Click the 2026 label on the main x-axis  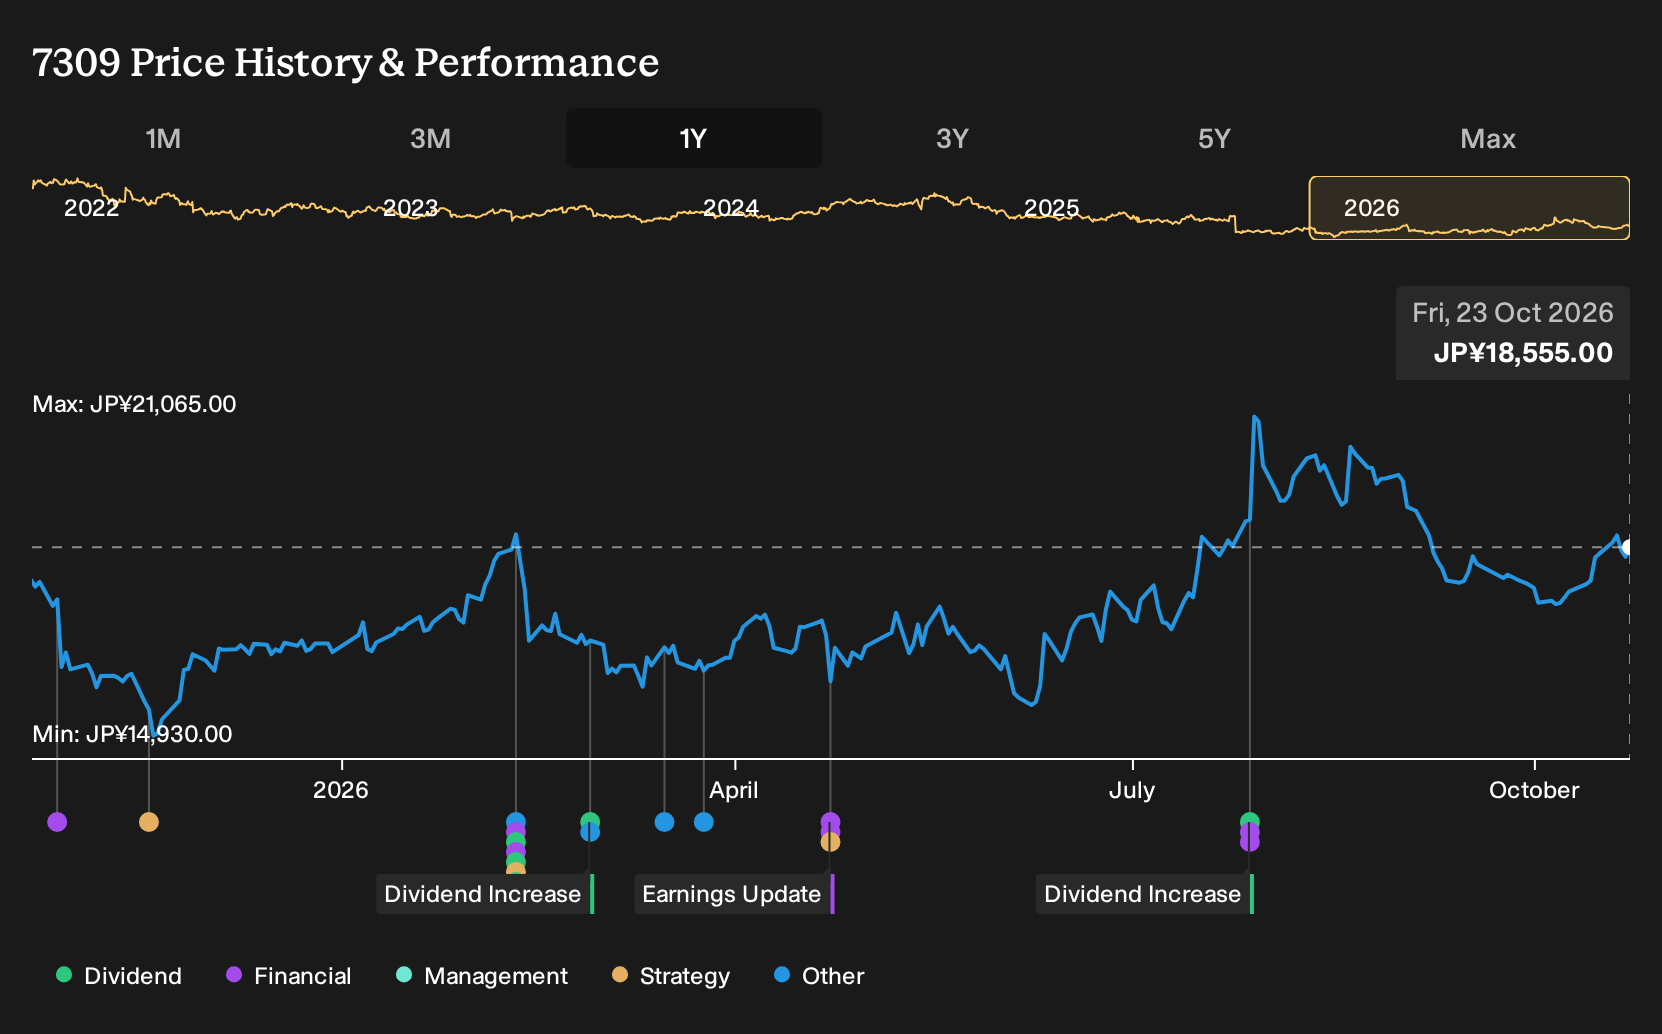341,790
